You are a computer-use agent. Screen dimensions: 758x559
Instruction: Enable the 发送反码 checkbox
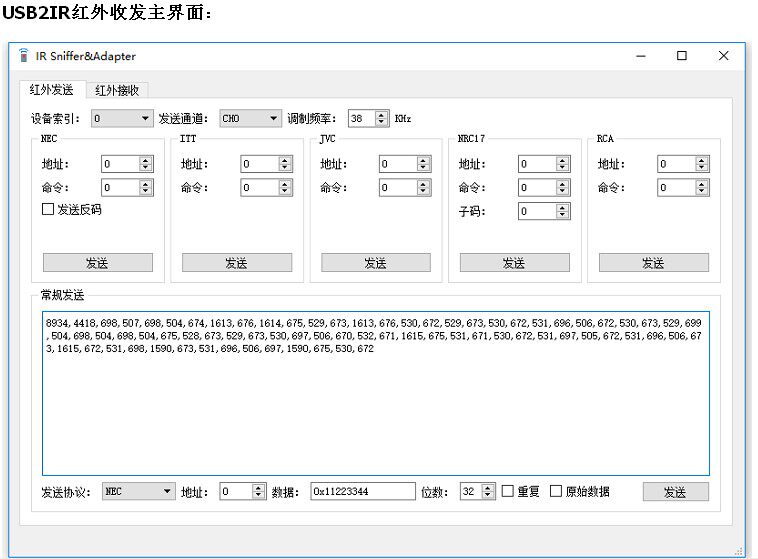click(48, 209)
